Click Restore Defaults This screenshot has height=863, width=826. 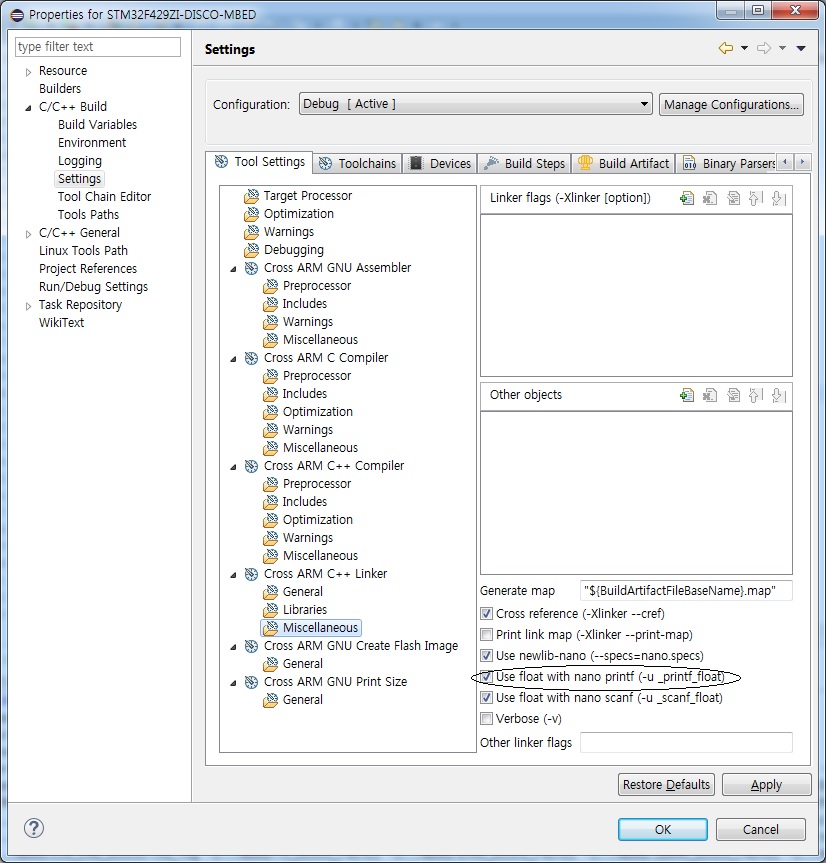(665, 784)
